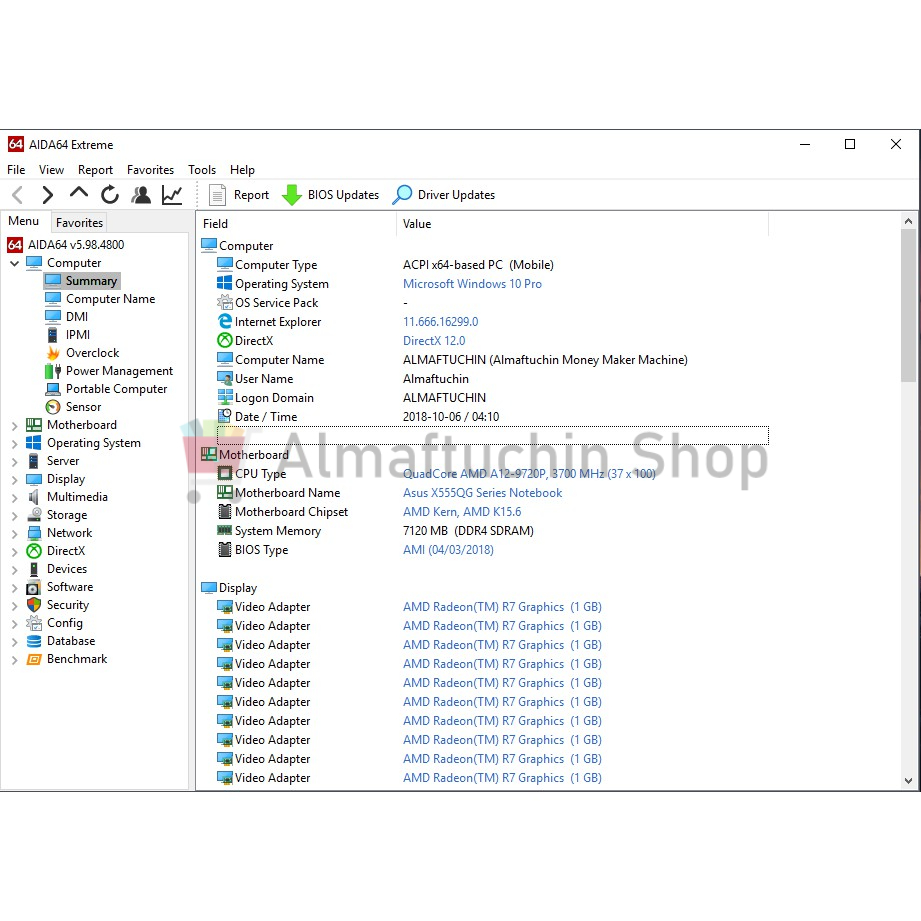
Task: Click the AMD Kern, AMD K15.6 link
Action: pyautogui.click(x=462, y=512)
